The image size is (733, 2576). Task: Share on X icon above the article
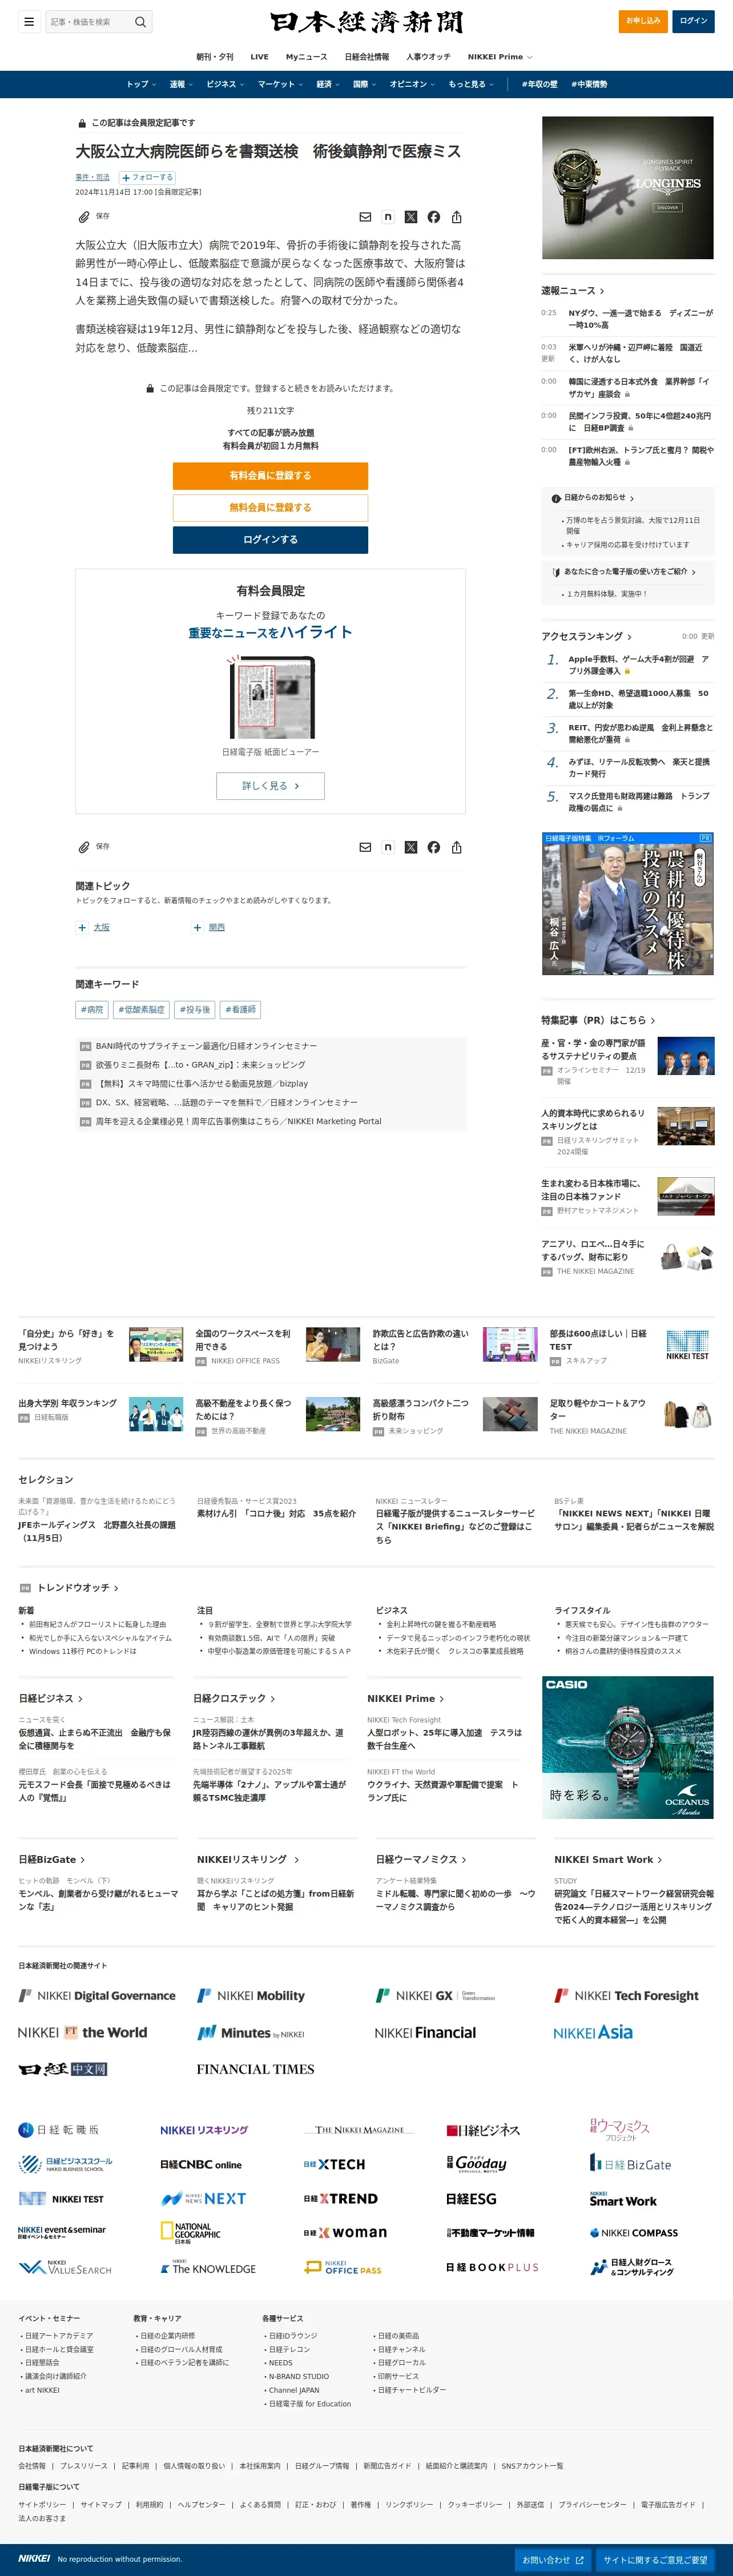[411, 217]
